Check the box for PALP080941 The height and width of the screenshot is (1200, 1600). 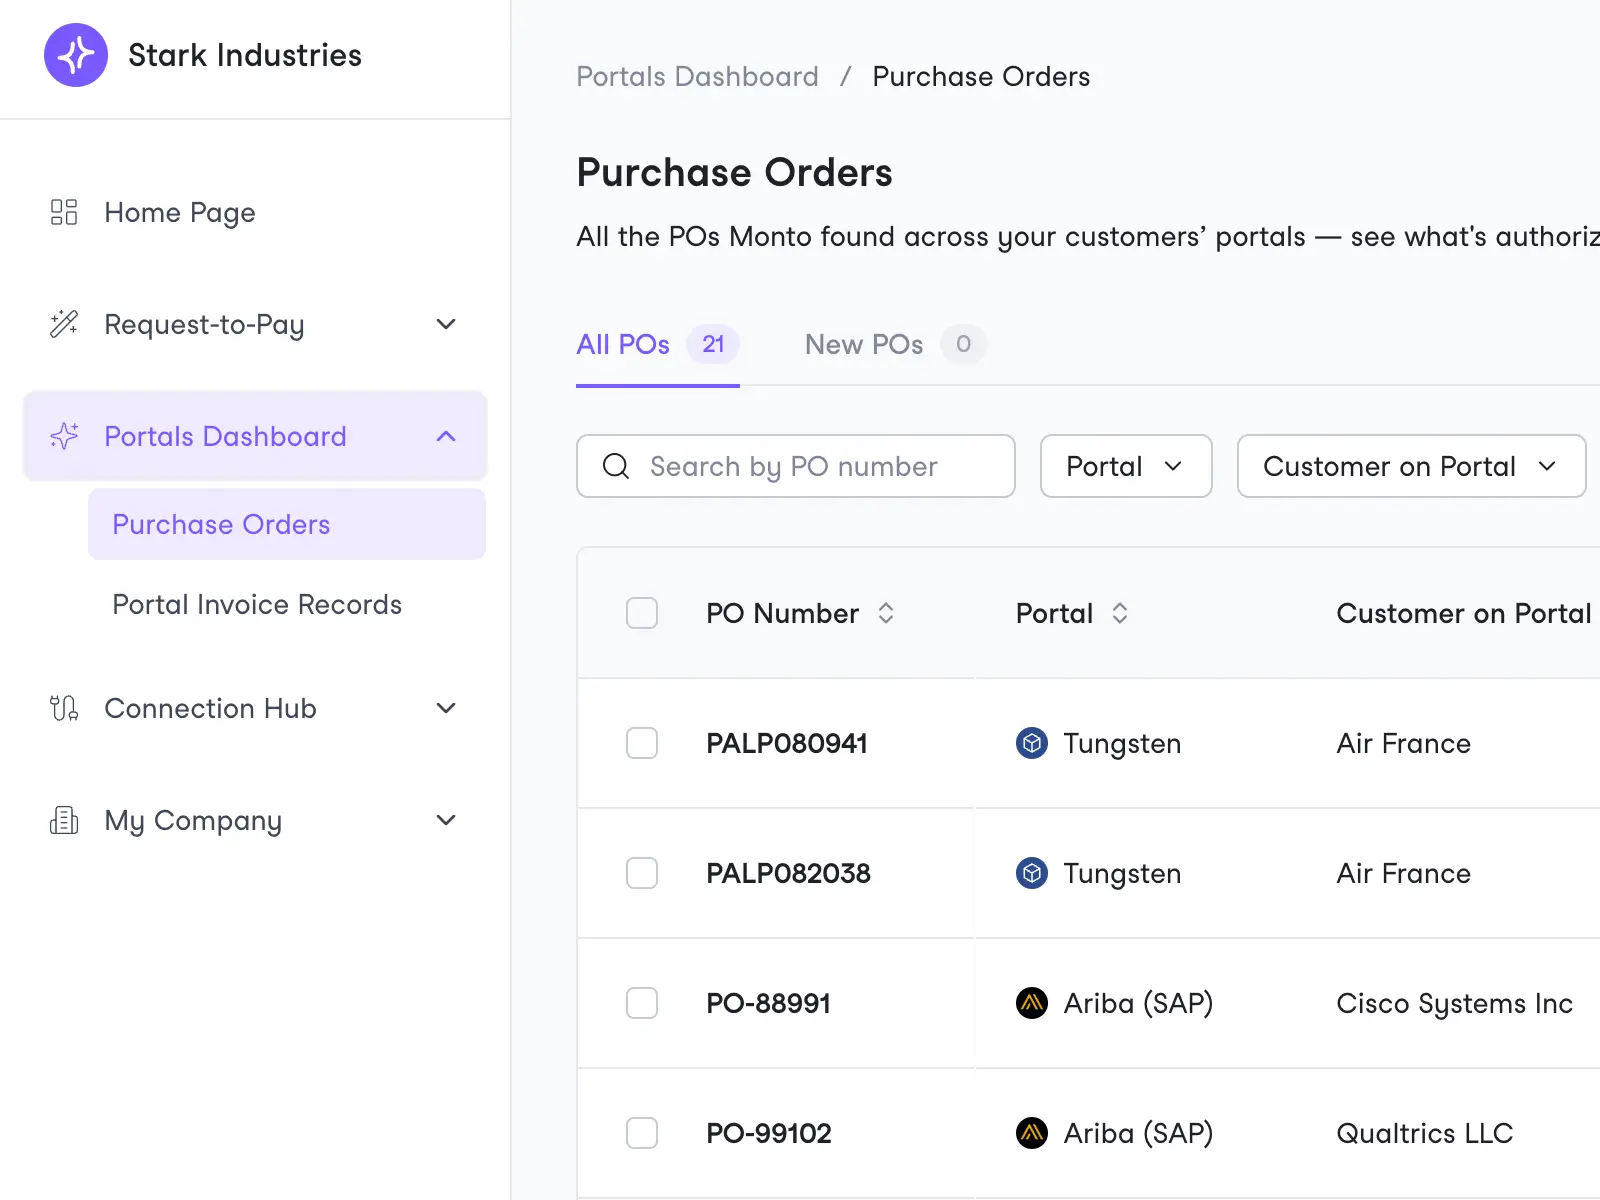[x=642, y=743]
